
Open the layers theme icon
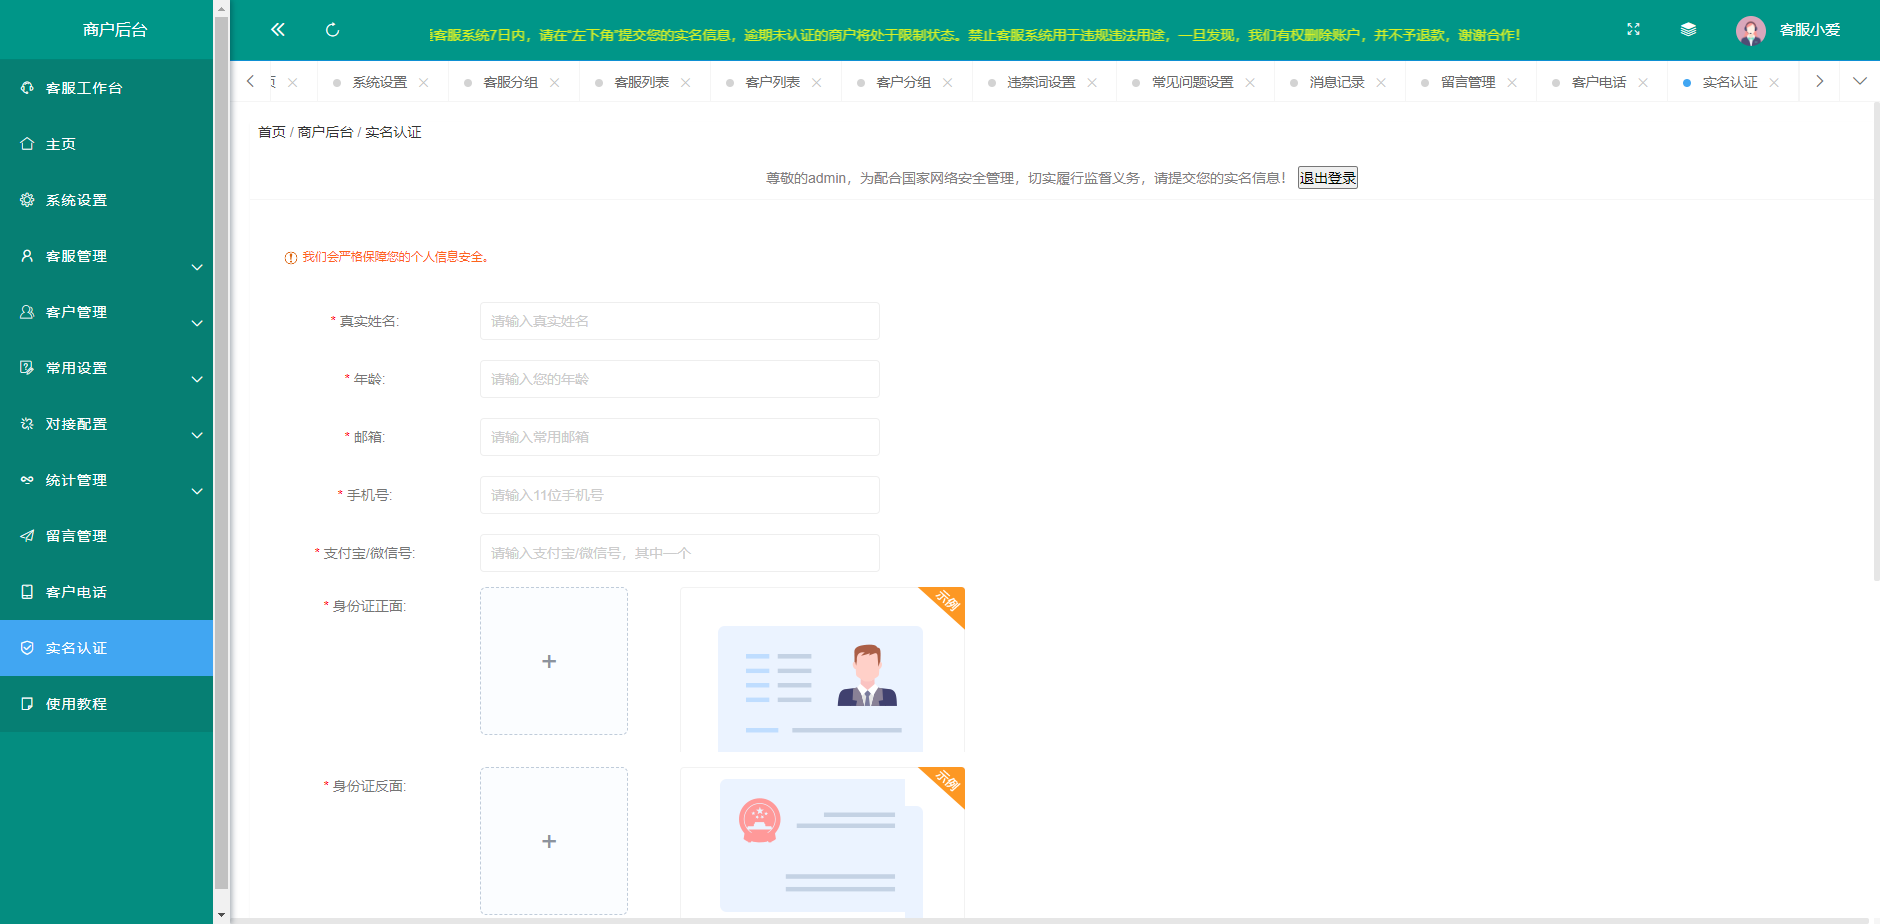(1688, 30)
